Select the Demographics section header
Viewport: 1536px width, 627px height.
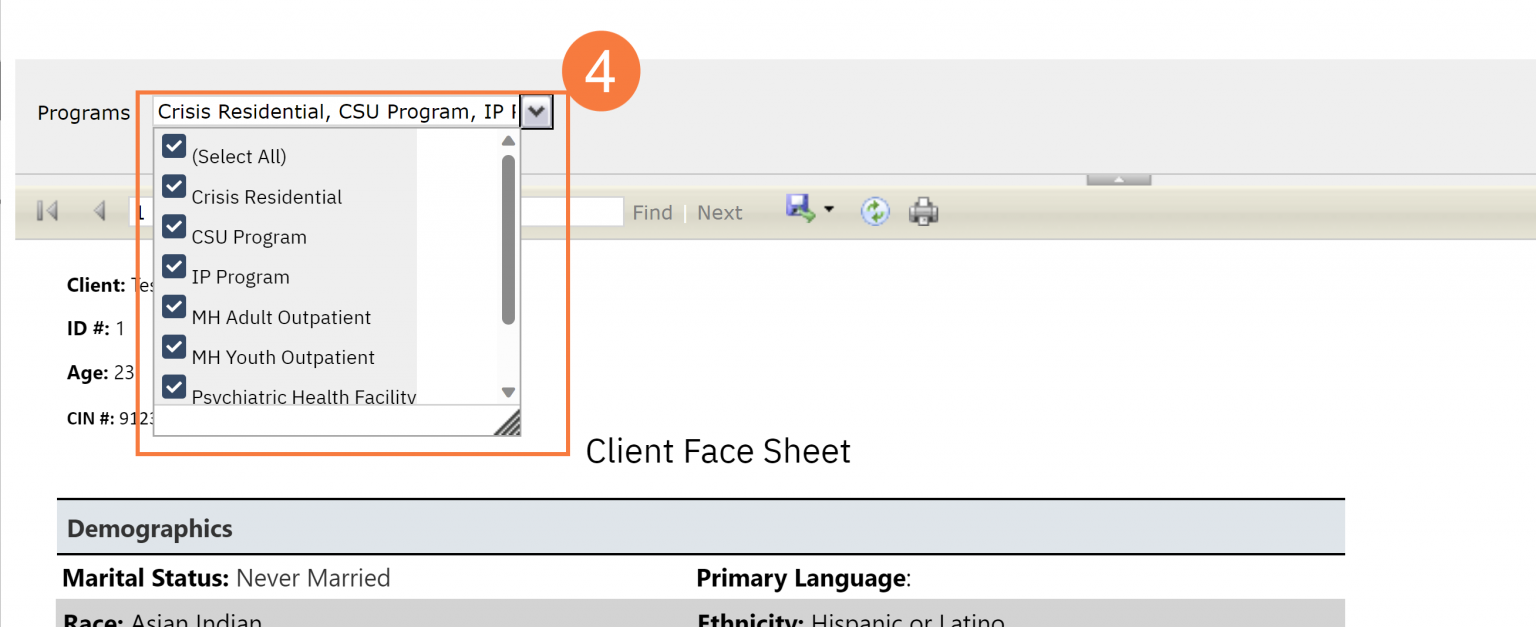[x=148, y=528]
